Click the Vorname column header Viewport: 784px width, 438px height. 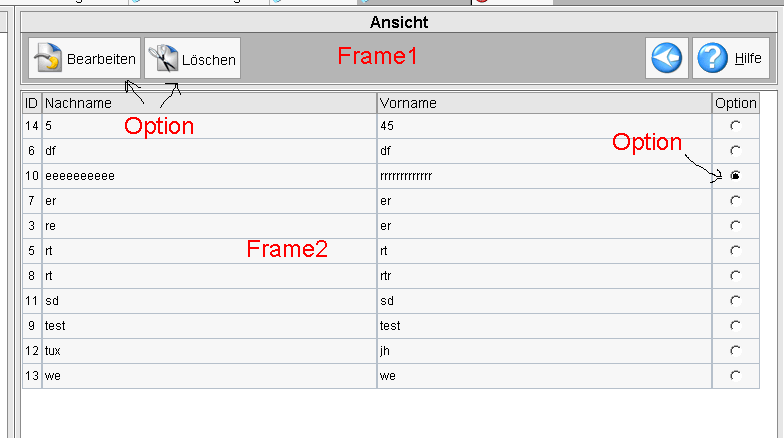pos(544,103)
